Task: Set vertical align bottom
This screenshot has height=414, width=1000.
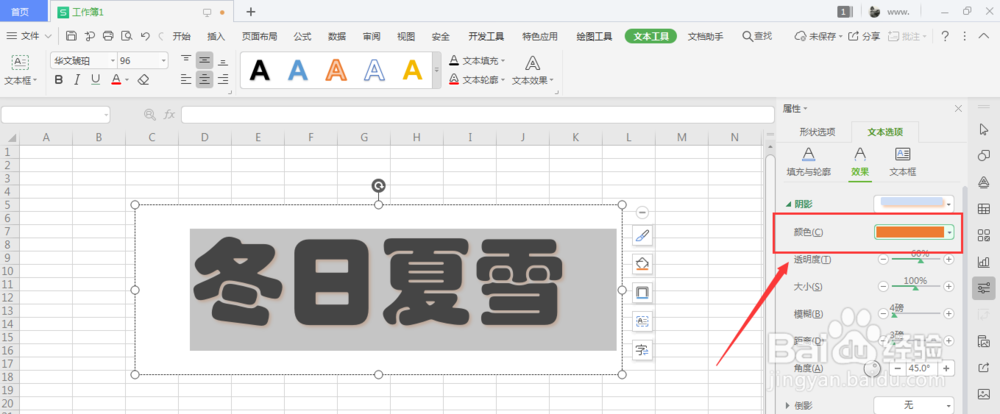Action: [223, 61]
